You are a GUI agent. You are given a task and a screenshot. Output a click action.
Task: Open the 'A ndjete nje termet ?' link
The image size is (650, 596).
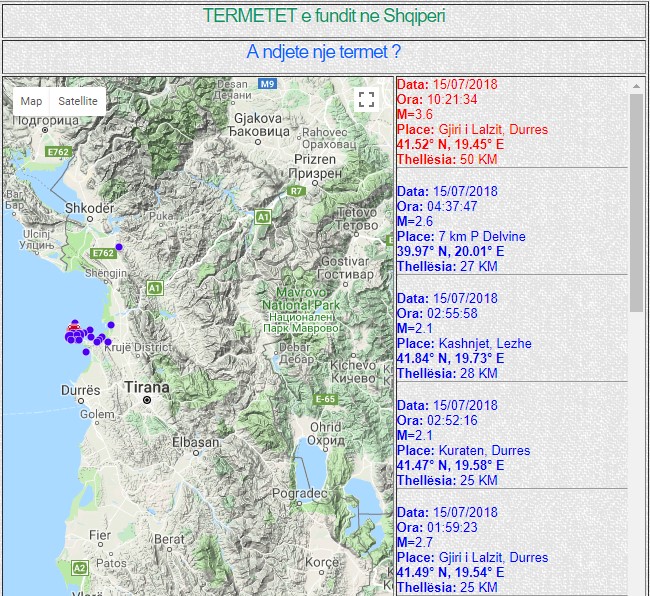click(x=324, y=52)
